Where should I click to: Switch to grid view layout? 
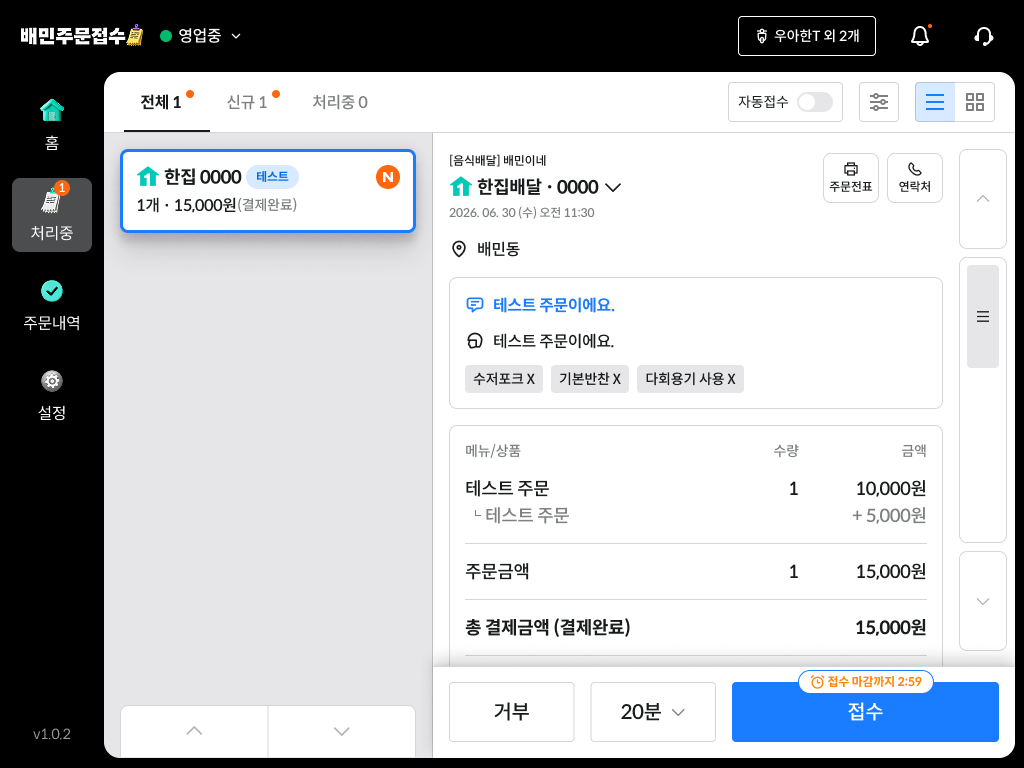click(974, 102)
